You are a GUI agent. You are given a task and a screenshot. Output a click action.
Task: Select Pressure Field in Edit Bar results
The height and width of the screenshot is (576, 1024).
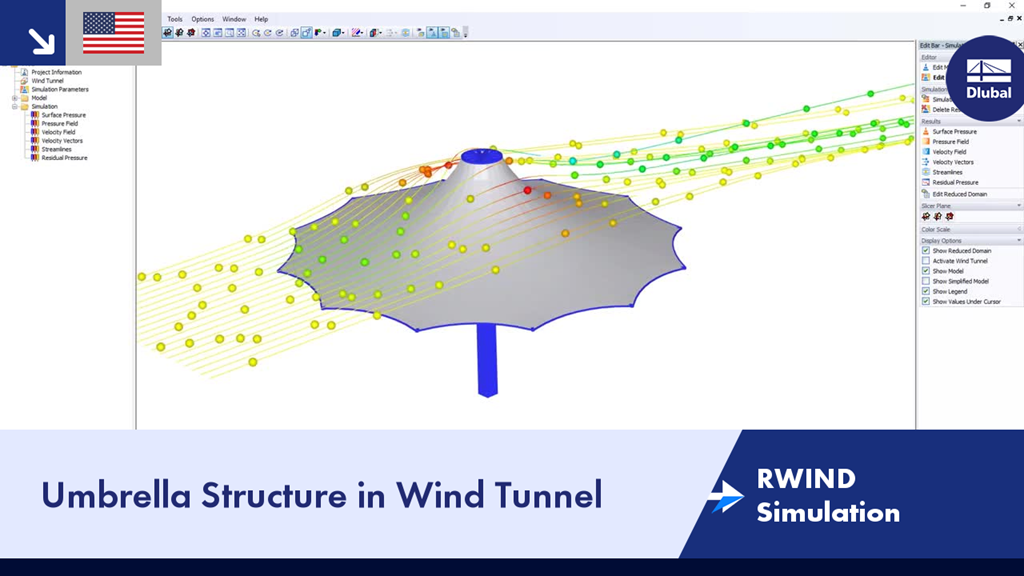point(950,142)
